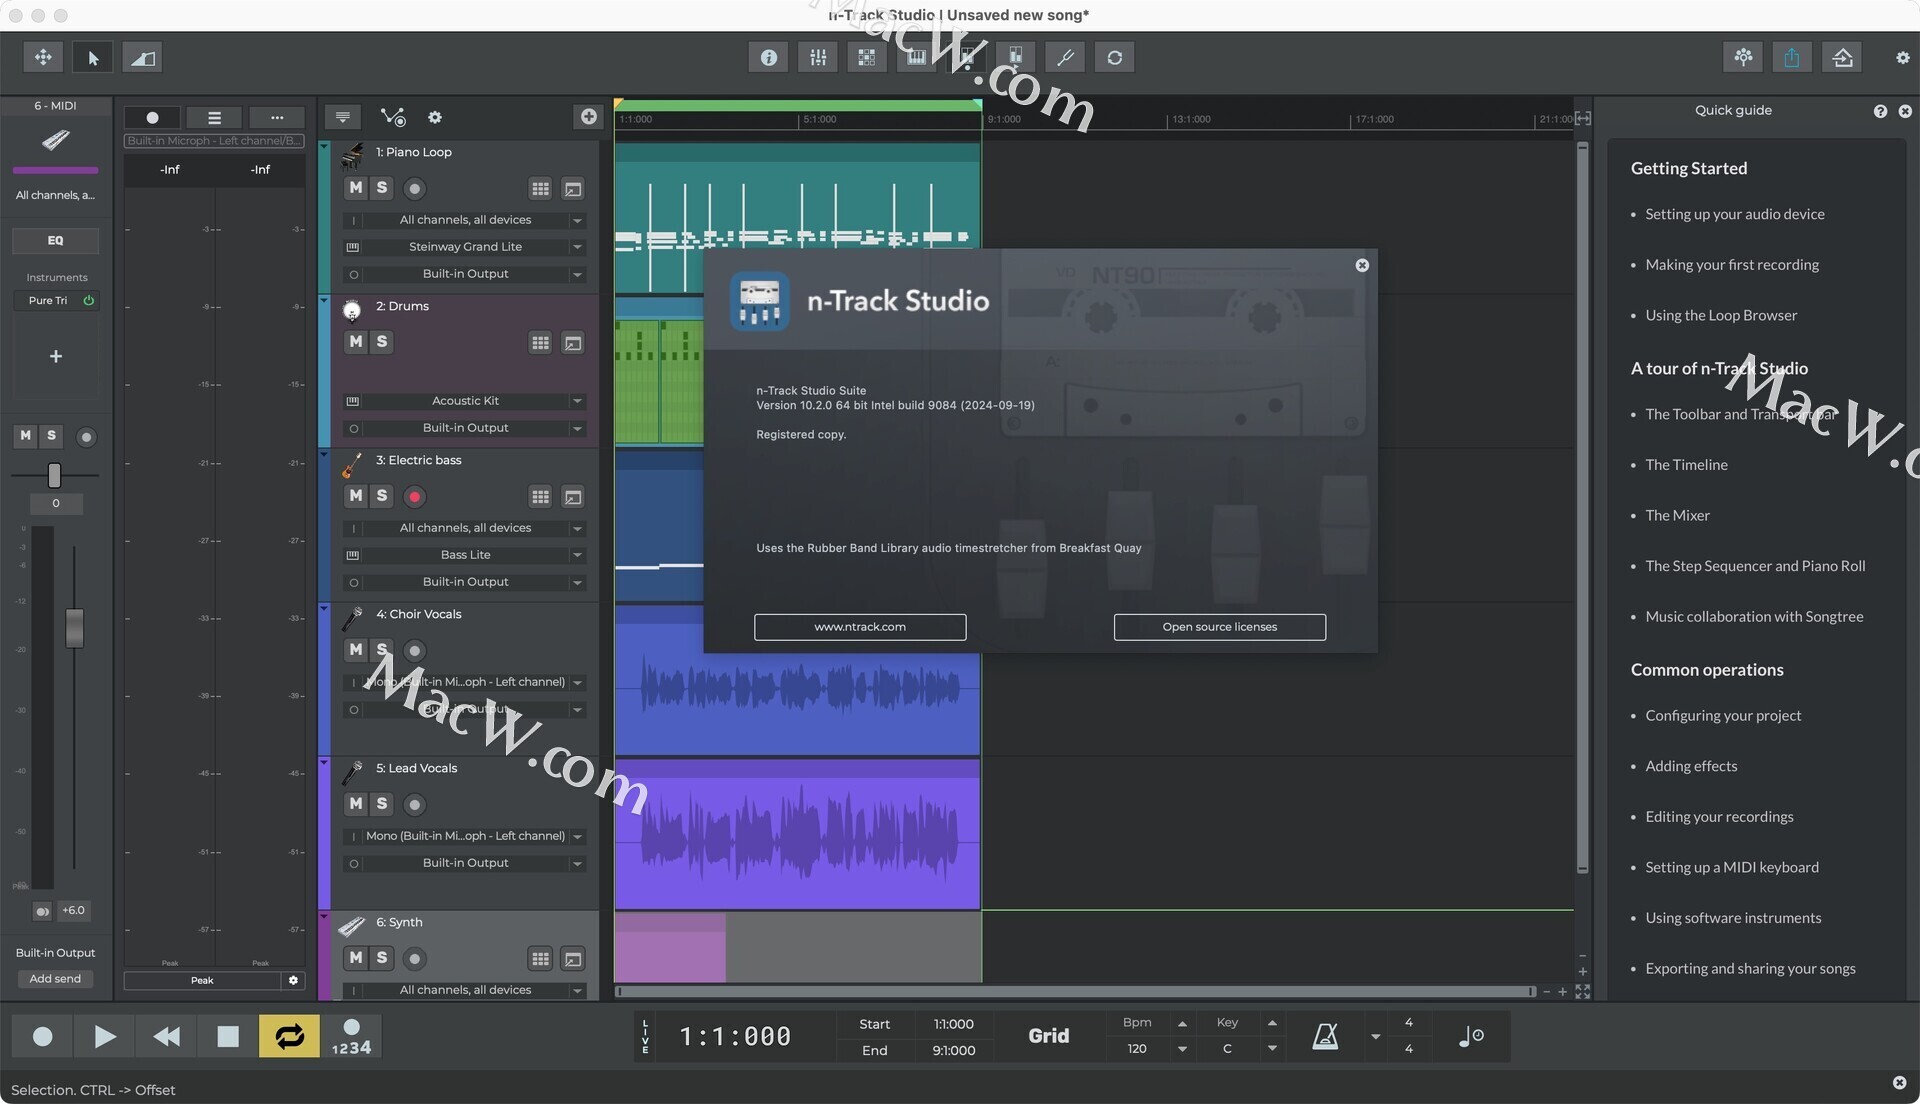Select the move/pan tool in top toolbar
Screen dimensions: 1920x1104
[x=43, y=57]
